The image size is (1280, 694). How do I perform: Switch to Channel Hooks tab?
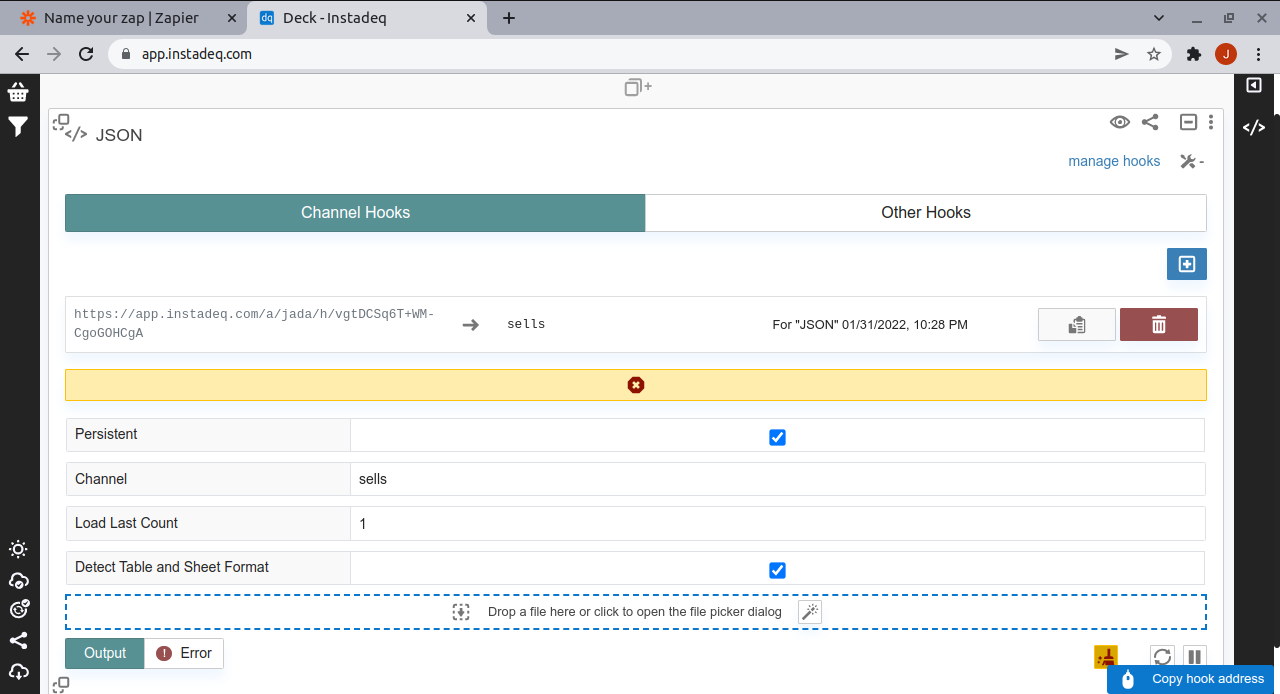click(x=355, y=212)
